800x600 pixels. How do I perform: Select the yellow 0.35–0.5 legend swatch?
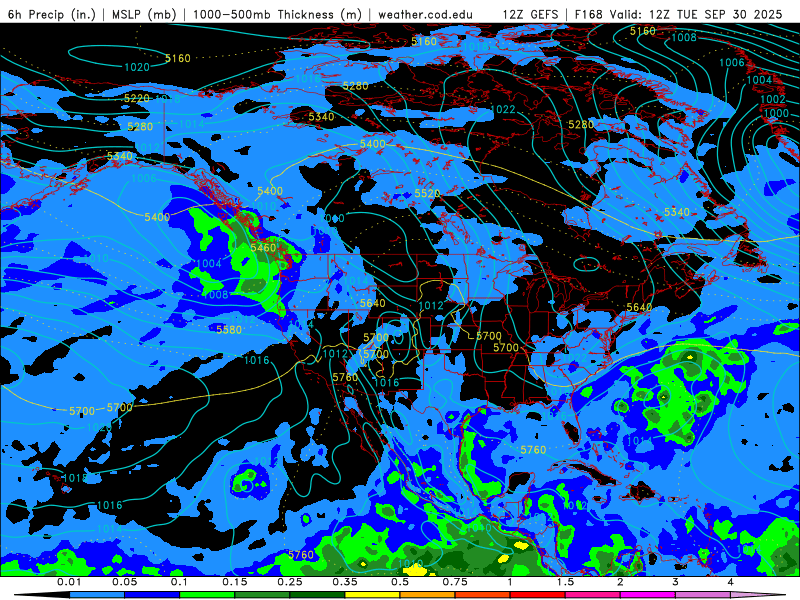coord(372,595)
